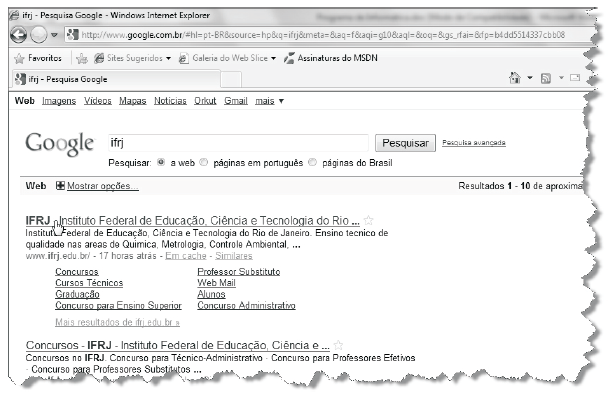
Task: Open Google Imagens link
Action: tap(59, 101)
